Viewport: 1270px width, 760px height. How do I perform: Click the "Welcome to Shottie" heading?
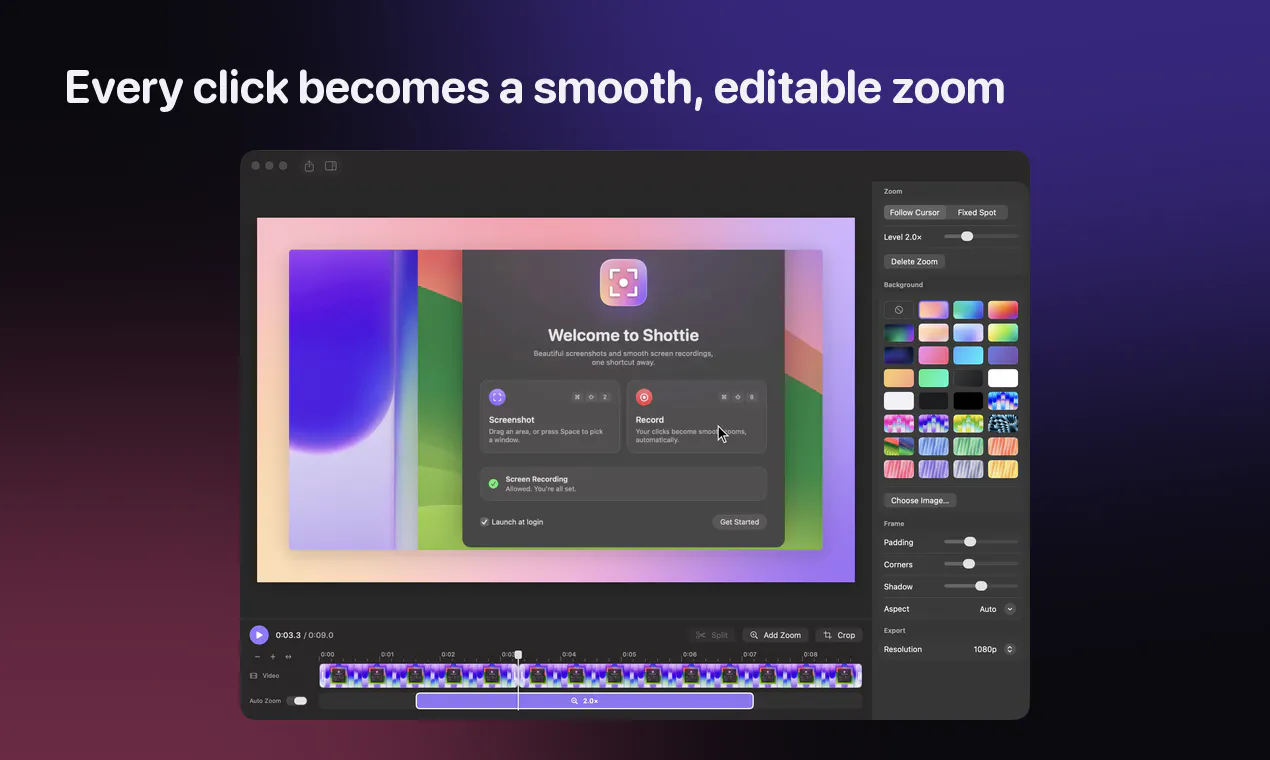pos(623,335)
